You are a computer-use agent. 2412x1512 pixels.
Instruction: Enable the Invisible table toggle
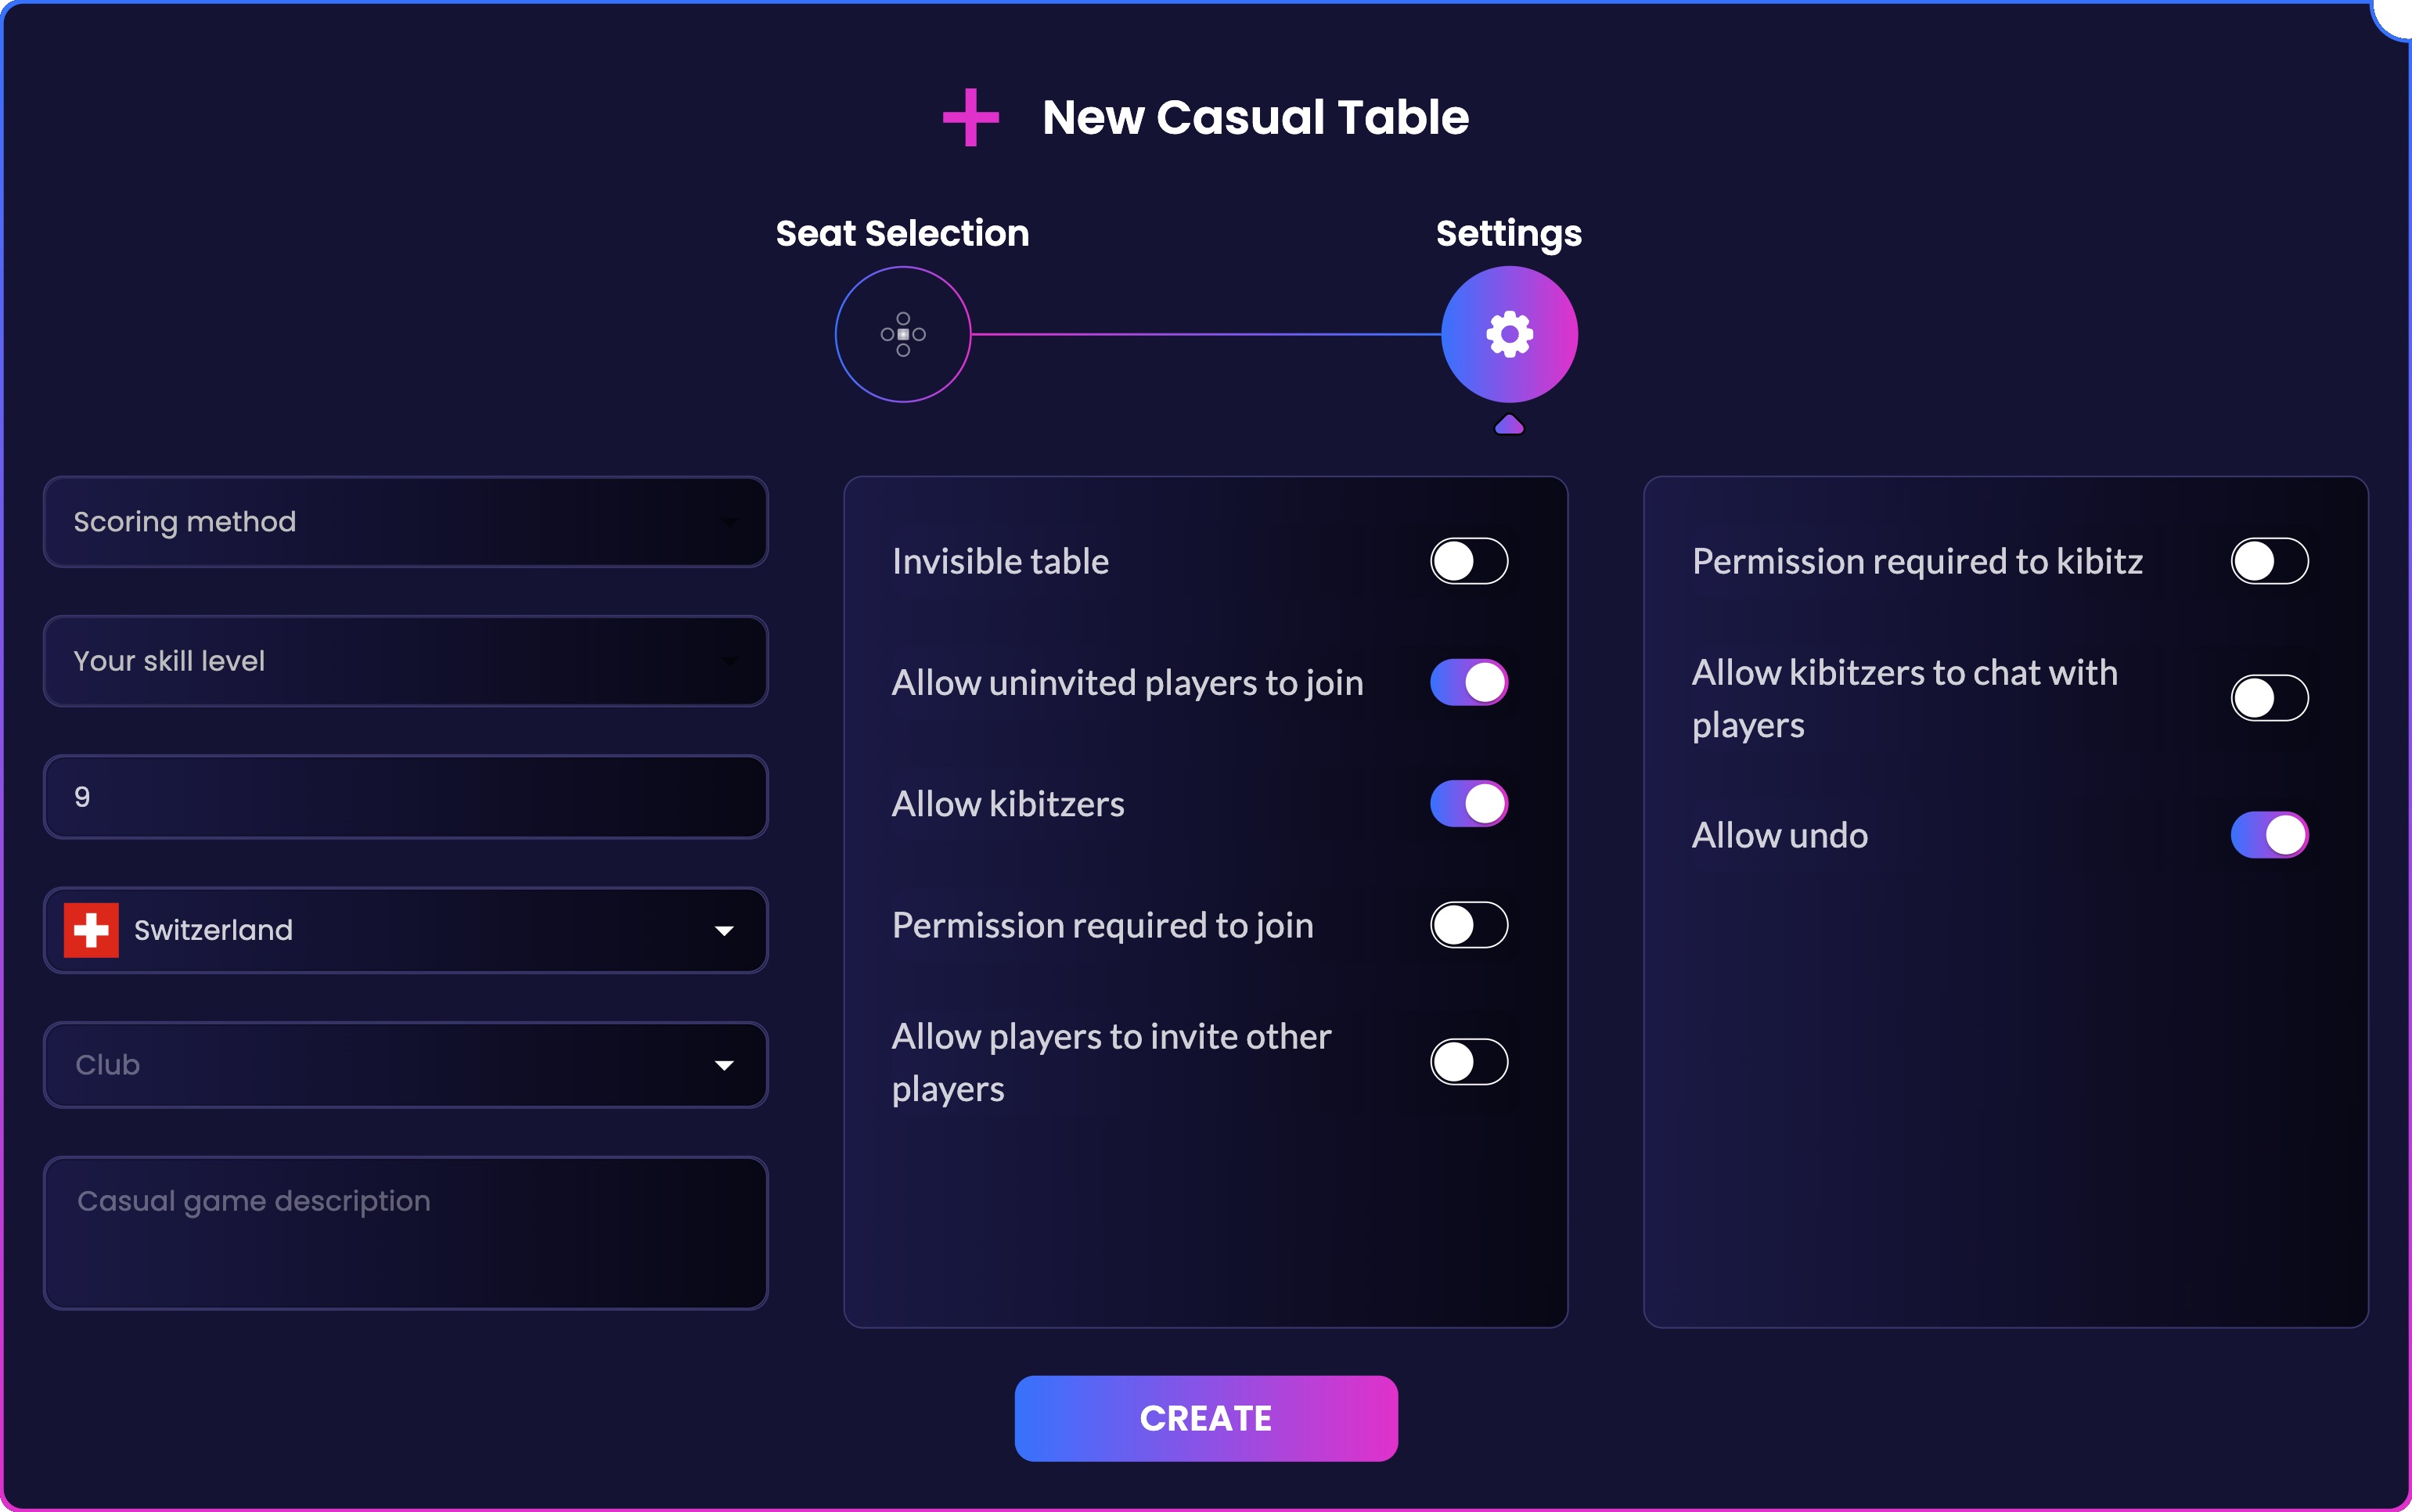(1468, 561)
